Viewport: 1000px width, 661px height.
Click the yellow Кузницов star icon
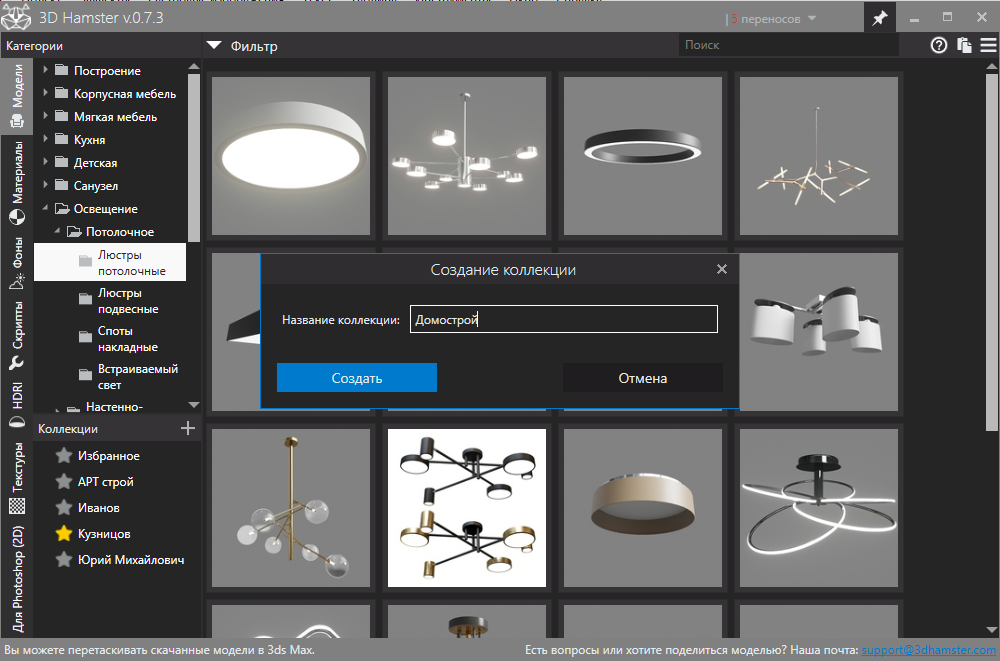pos(64,533)
